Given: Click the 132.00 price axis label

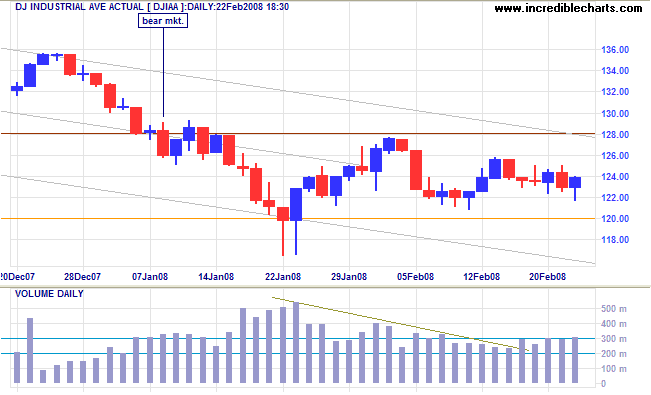Looking at the screenshot, I should (615, 92).
